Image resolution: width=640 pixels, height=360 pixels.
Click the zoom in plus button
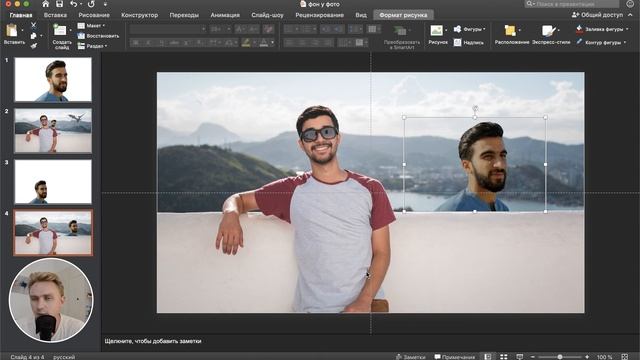tap(587, 357)
